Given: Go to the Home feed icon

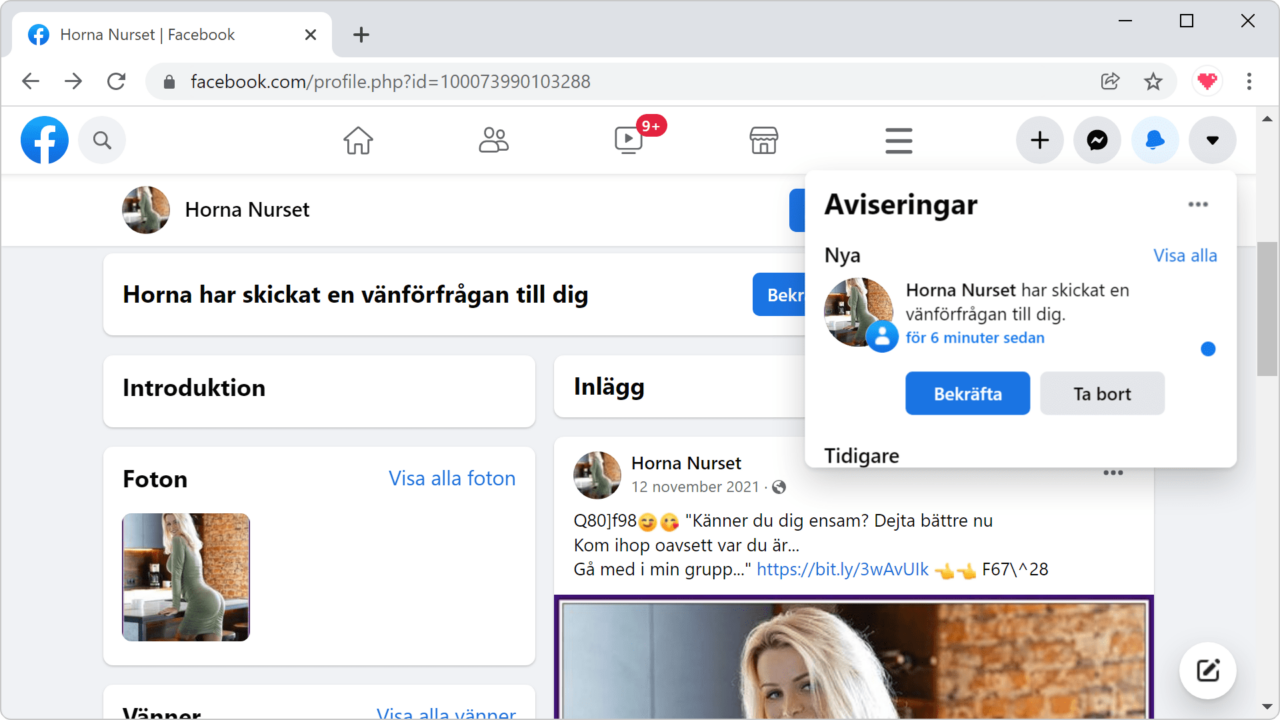Looking at the screenshot, I should [358, 141].
